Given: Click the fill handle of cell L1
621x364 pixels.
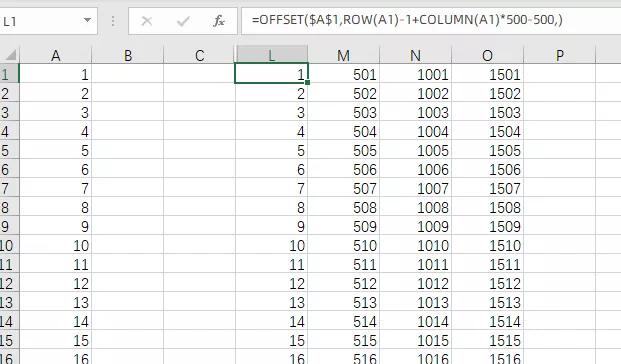Looking at the screenshot, I should 308,83.
